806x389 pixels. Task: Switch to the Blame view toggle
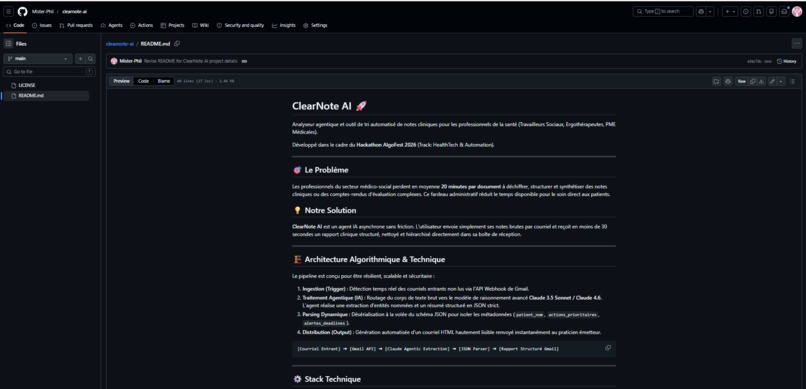(163, 81)
